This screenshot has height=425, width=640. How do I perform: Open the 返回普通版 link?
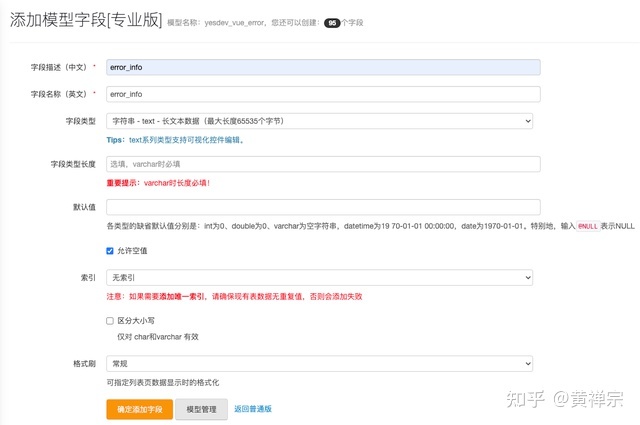[253, 409]
